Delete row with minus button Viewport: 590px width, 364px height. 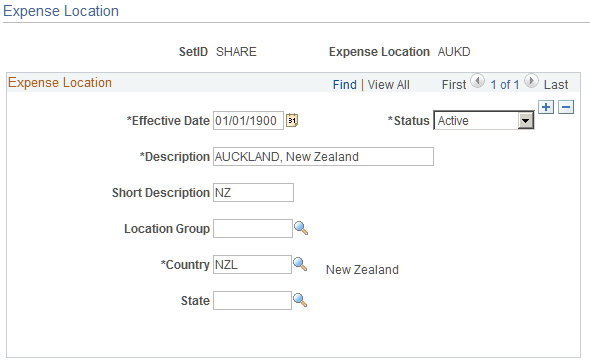coord(566,107)
